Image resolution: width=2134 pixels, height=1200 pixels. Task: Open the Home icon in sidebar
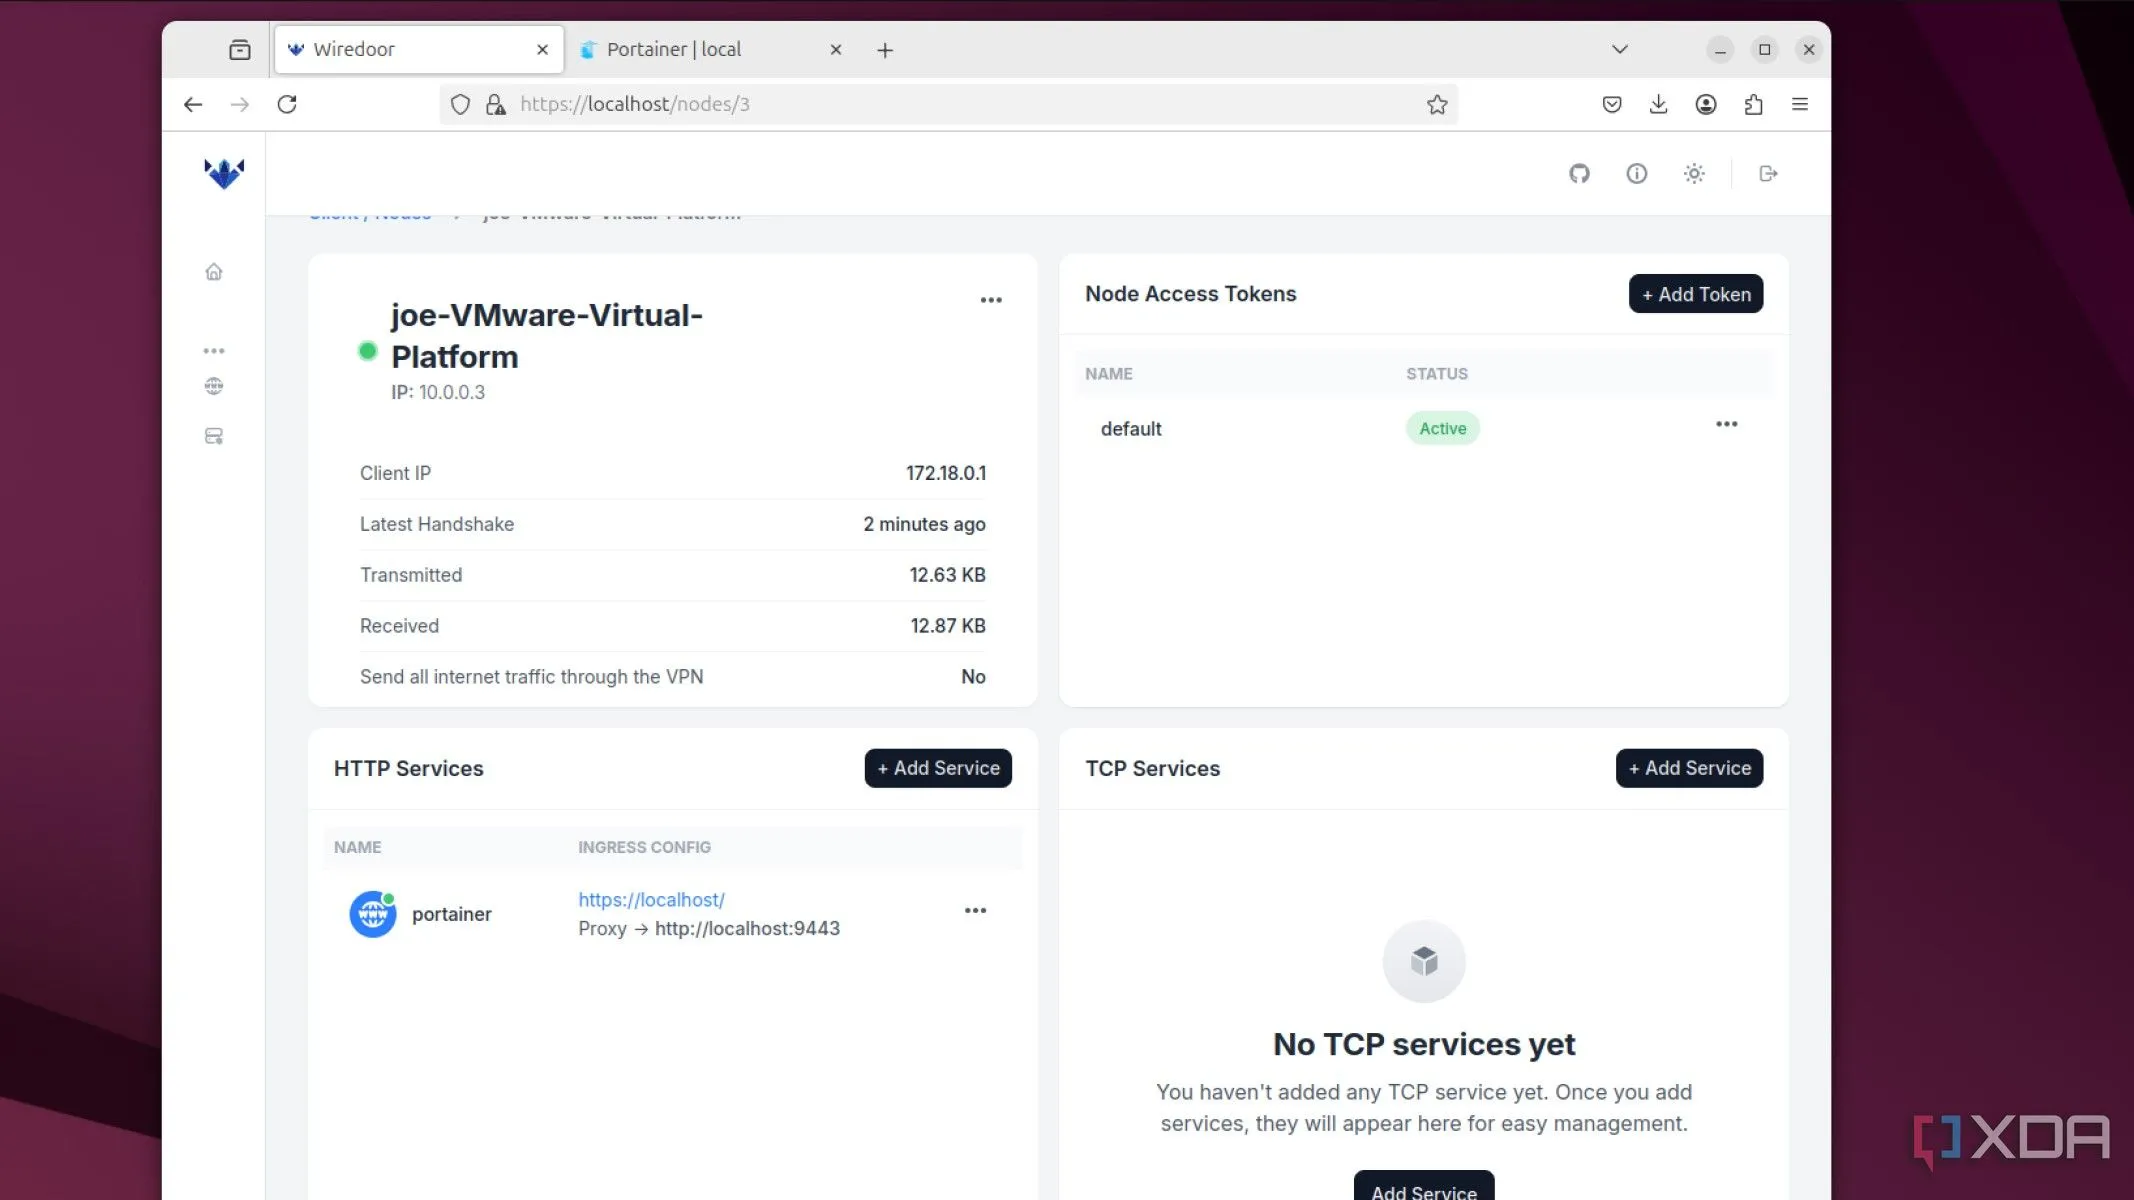(x=214, y=271)
